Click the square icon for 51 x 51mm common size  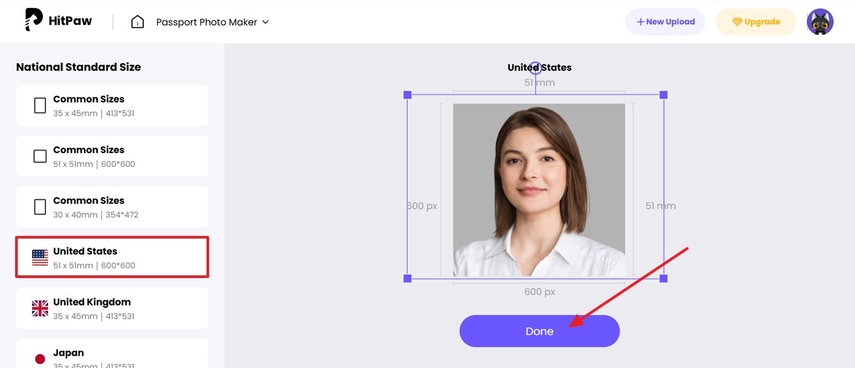pyautogui.click(x=40, y=156)
